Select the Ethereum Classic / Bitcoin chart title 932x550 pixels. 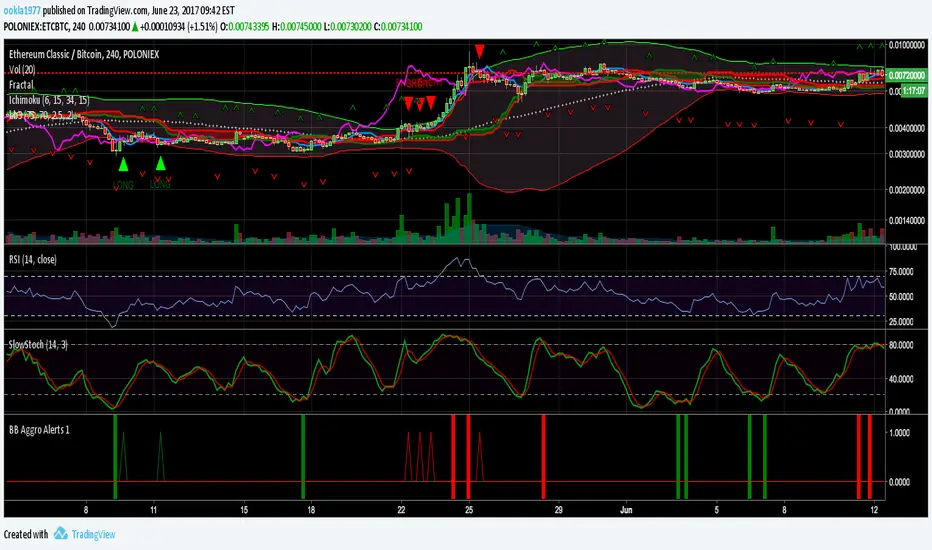[x=84, y=54]
